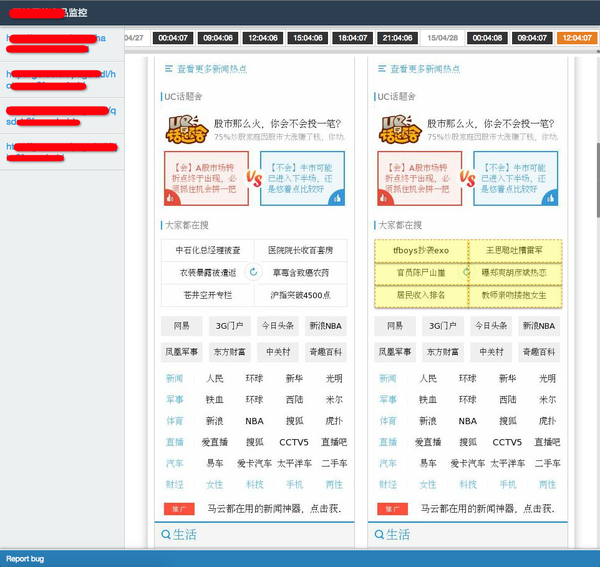
Task: Click 奇趣百科 button in right snapshot
Action: point(539,352)
